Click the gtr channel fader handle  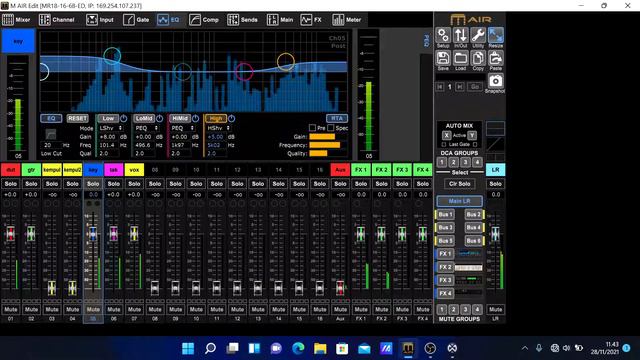click(x=31, y=233)
